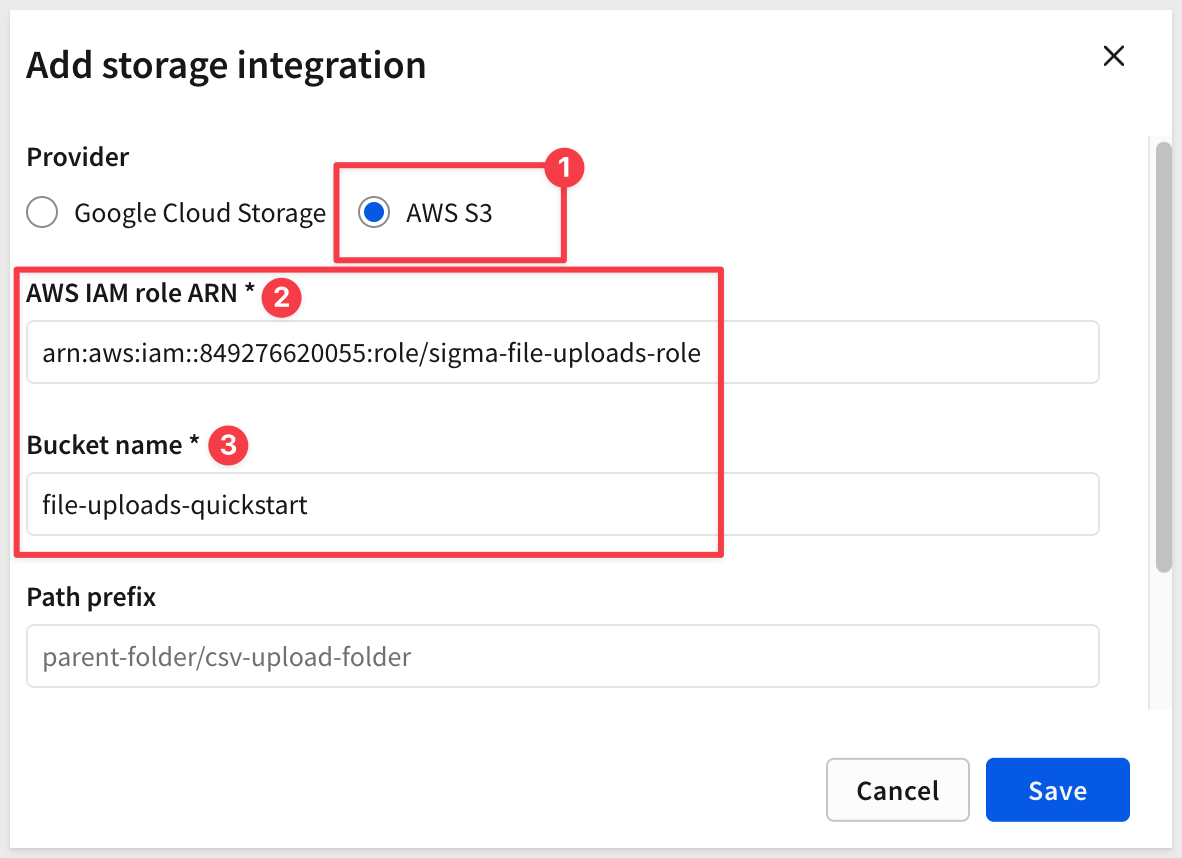Click the 'Path prefix' field label

[91, 597]
